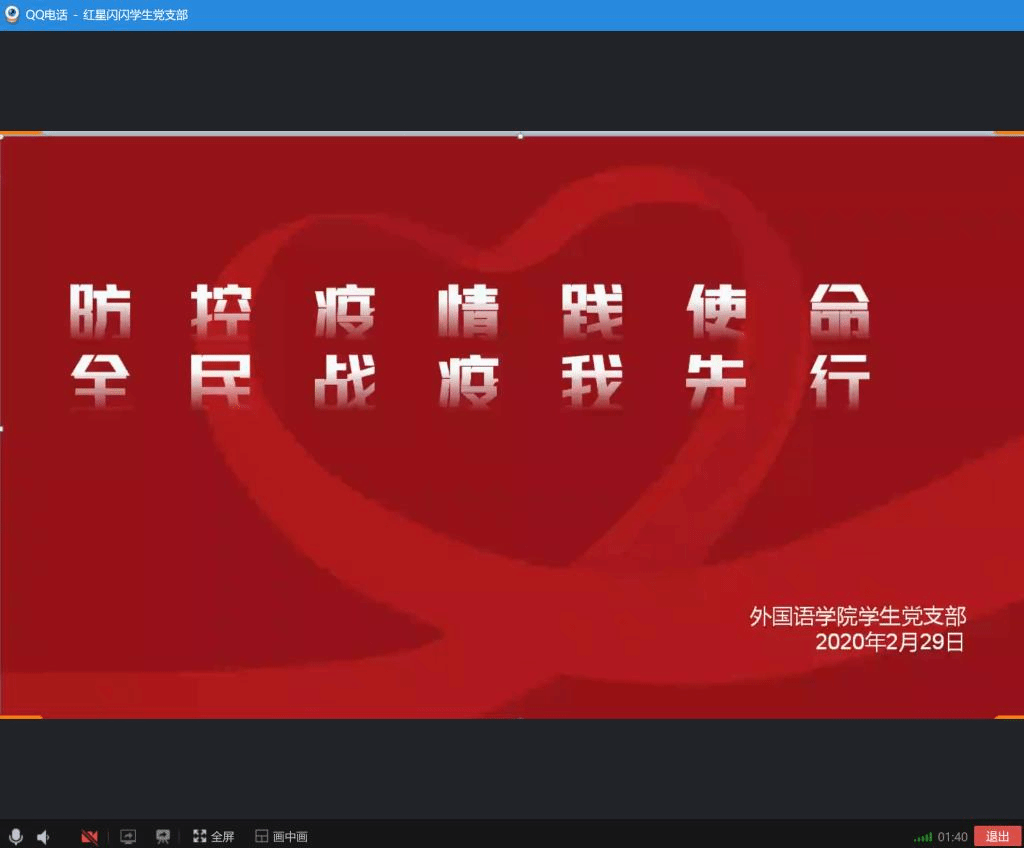Click the slide line 全民战疫我先行
Image resolution: width=1024 pixels, height=848 pixels.
point(470,380)
